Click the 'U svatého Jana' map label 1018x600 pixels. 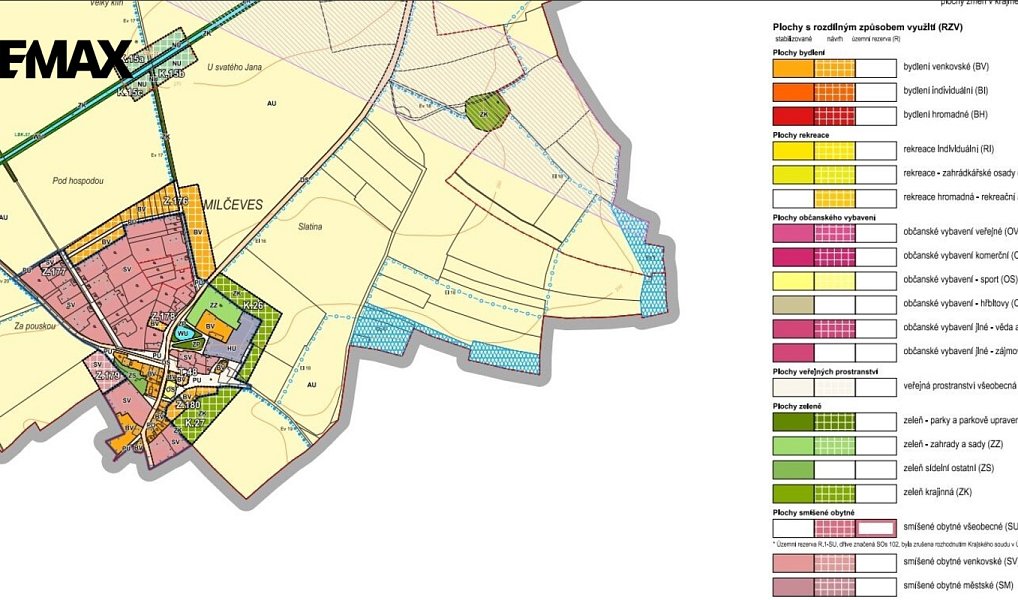coord(234,67)
